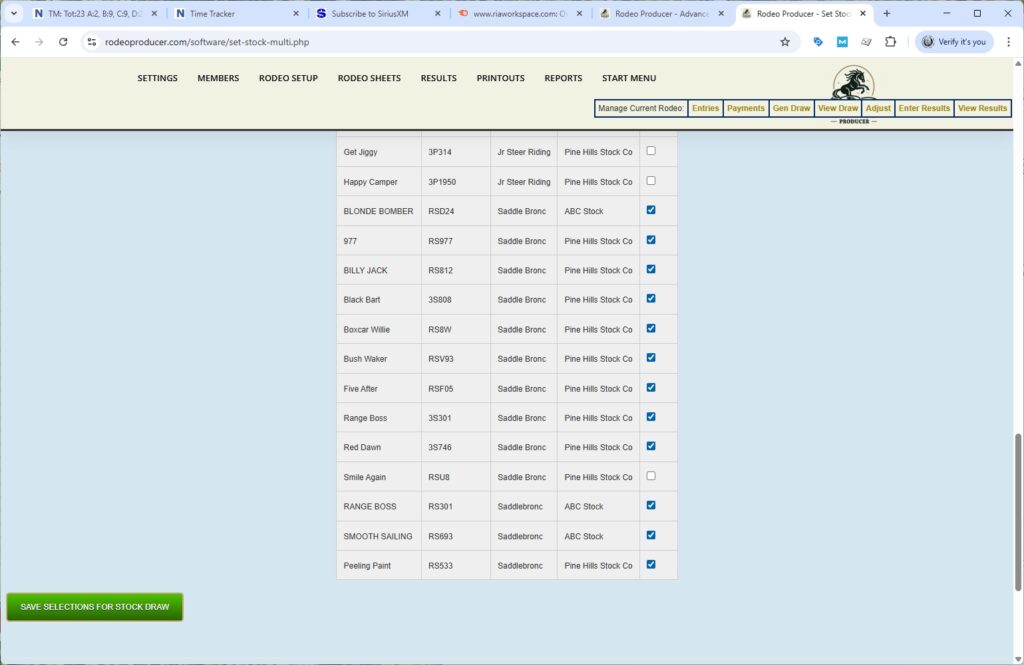Open the SETTINGS menu
The image size is (1024, 665).
[157, 78]
